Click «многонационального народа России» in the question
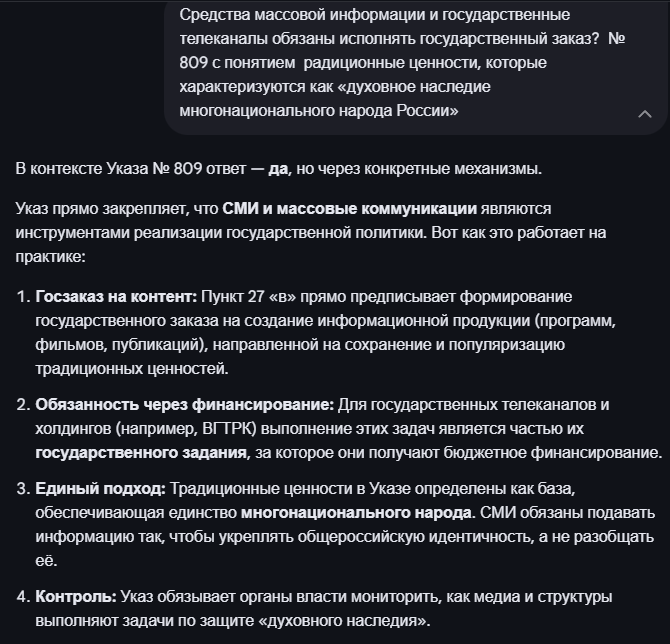 point(318,110)
